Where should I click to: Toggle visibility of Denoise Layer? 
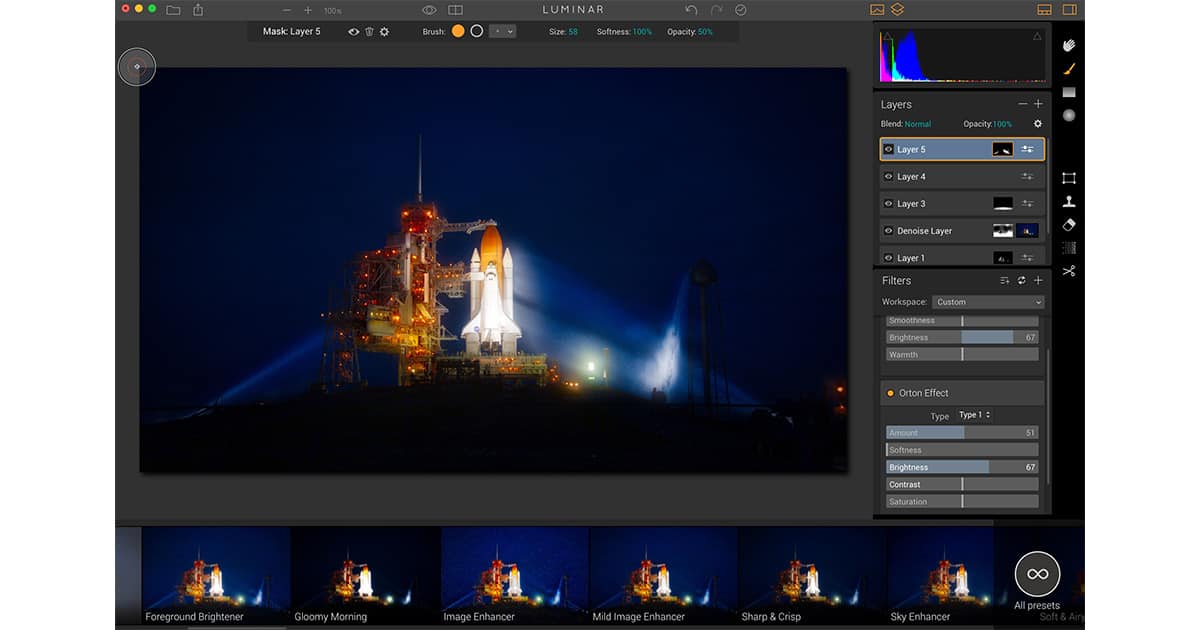point(888,231)
